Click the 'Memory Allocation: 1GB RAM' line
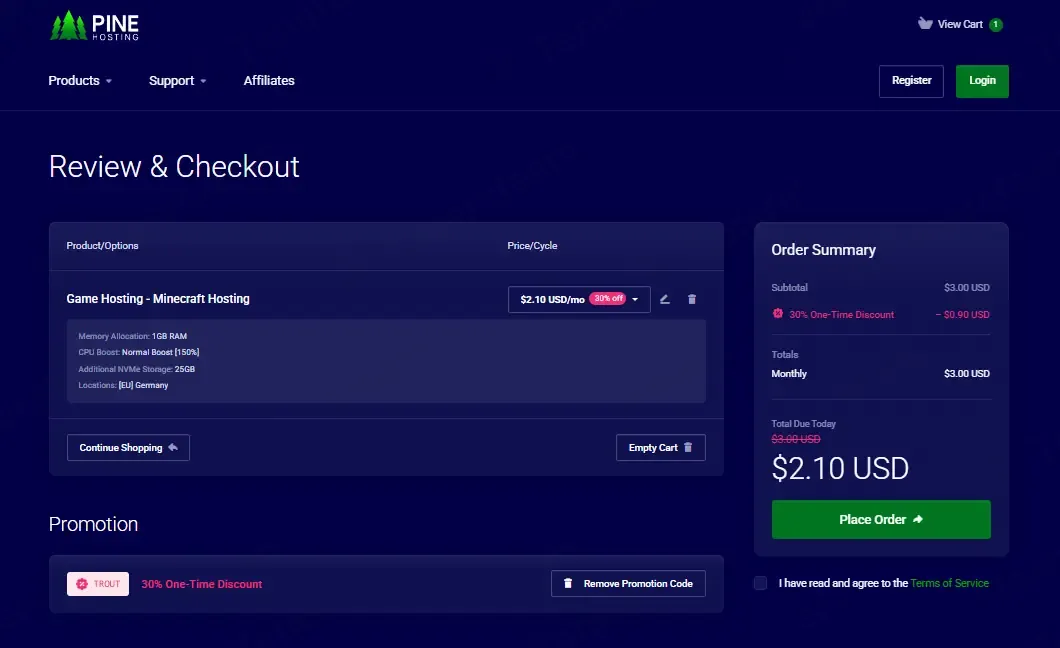Image resolution: width=1060 pixels, height=648 pixels. (x=132, y=336)
